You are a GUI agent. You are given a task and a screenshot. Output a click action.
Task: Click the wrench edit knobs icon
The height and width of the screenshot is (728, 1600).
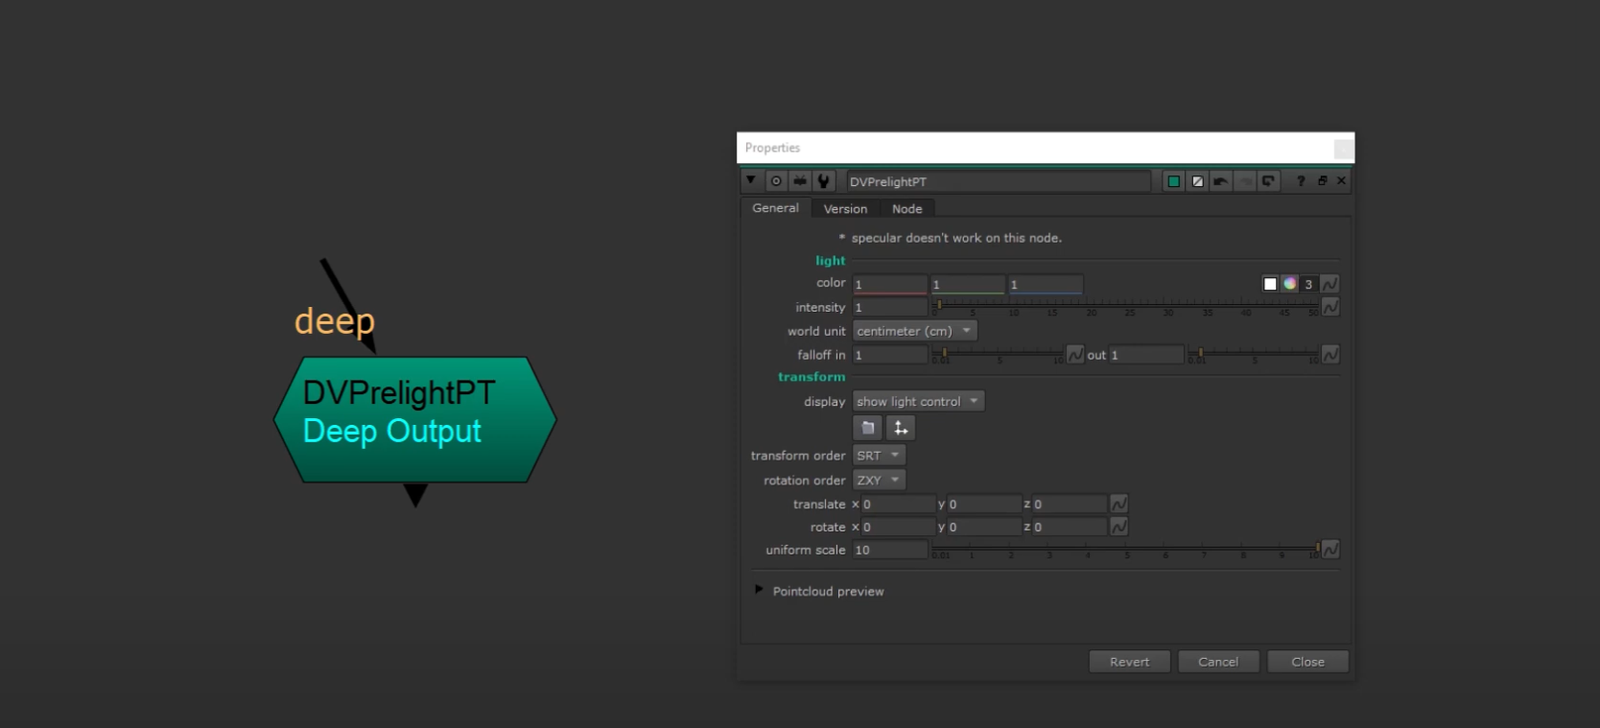823,181
